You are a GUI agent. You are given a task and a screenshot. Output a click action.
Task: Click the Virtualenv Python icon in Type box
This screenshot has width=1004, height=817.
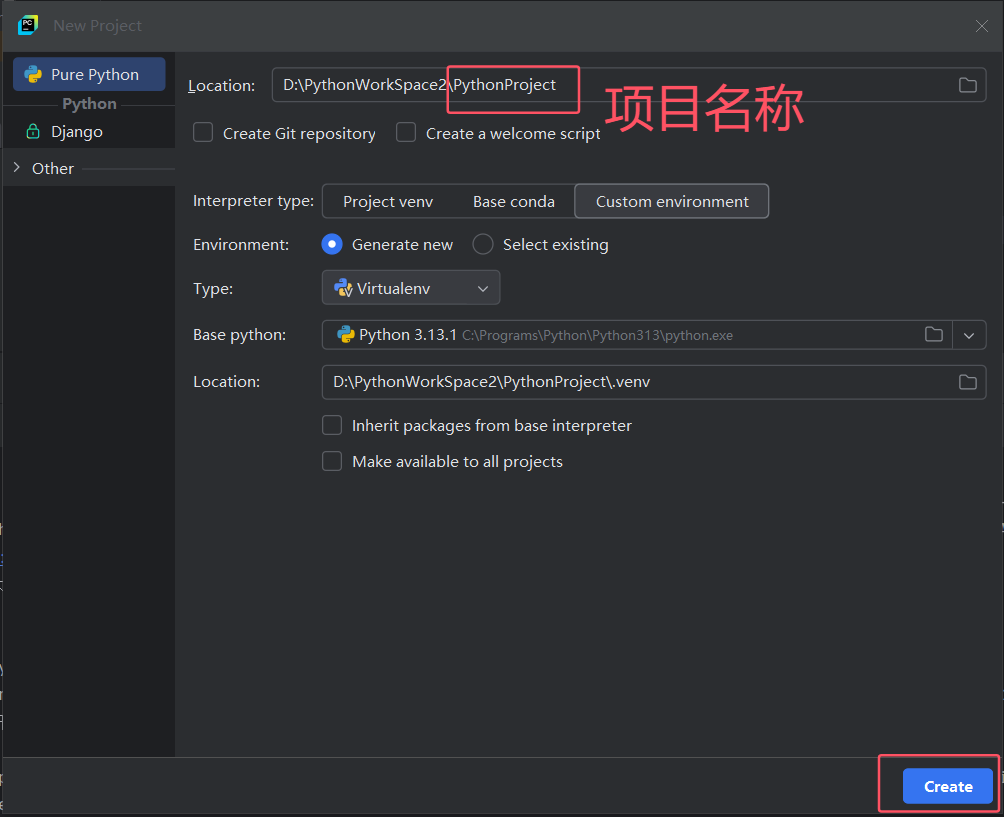(343, 288)
